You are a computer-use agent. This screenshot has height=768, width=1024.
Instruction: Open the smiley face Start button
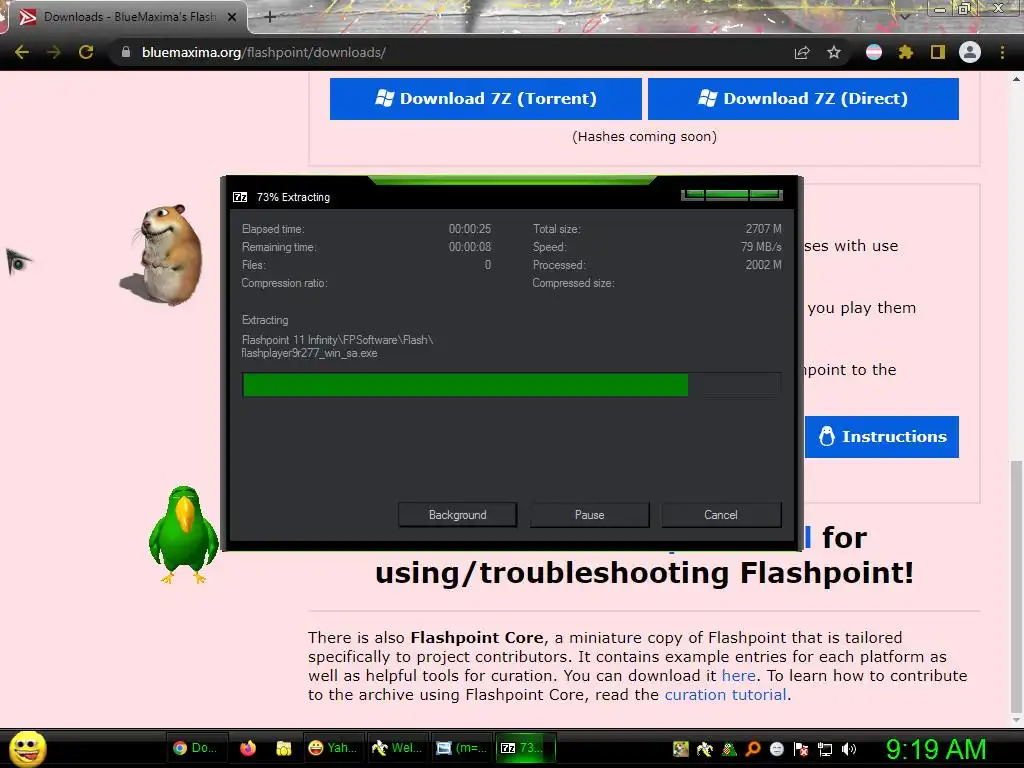coord(27,748)
